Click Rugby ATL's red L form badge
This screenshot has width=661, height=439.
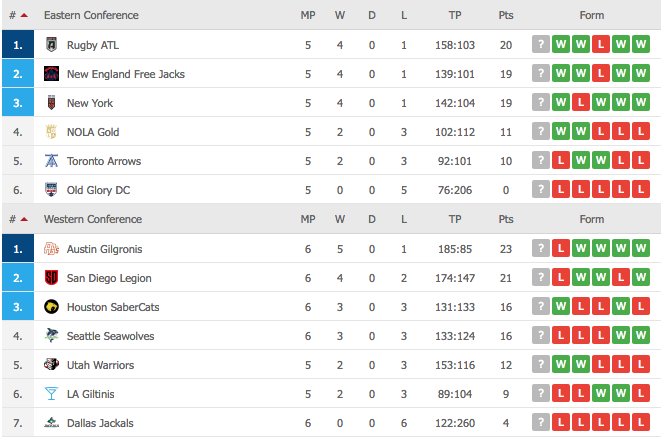(601, 44)
